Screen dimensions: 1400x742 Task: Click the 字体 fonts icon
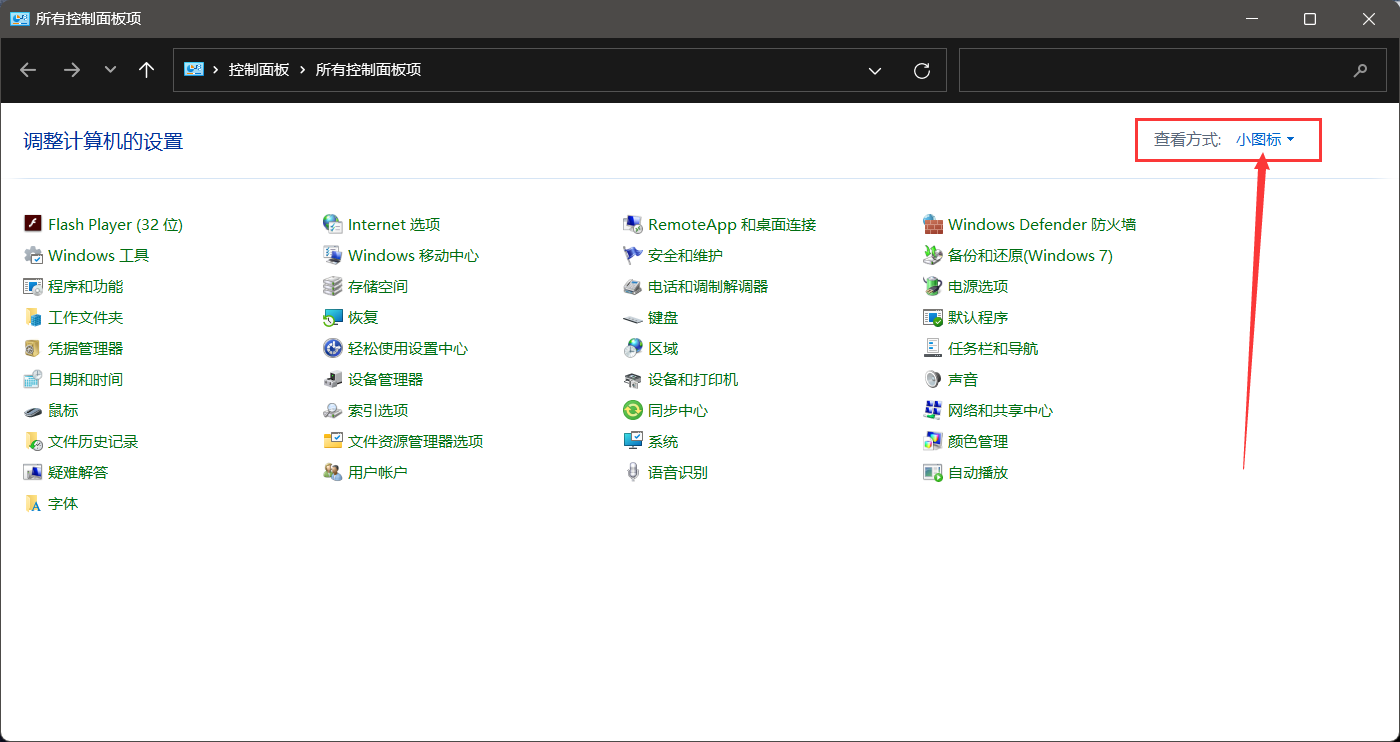pyautogui.click(x=33, y=503)
